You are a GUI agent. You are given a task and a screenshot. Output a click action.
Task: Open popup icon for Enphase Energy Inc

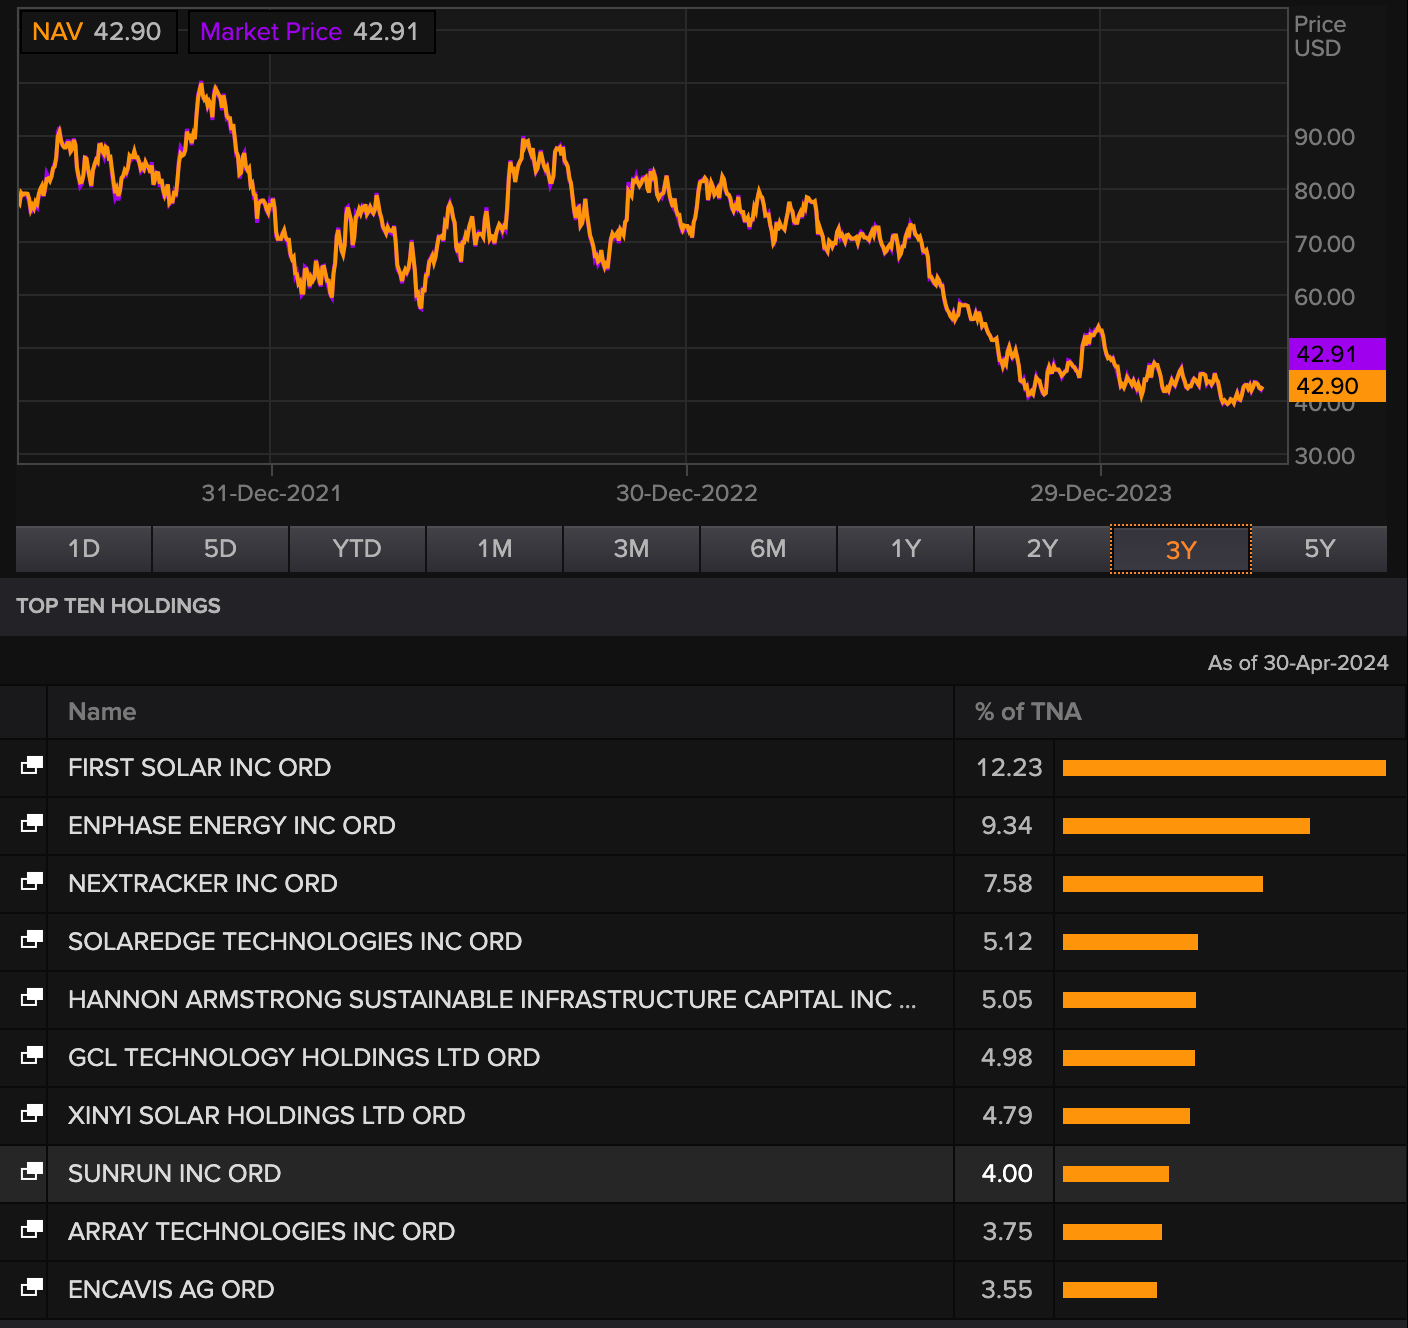tap(32, 824)
